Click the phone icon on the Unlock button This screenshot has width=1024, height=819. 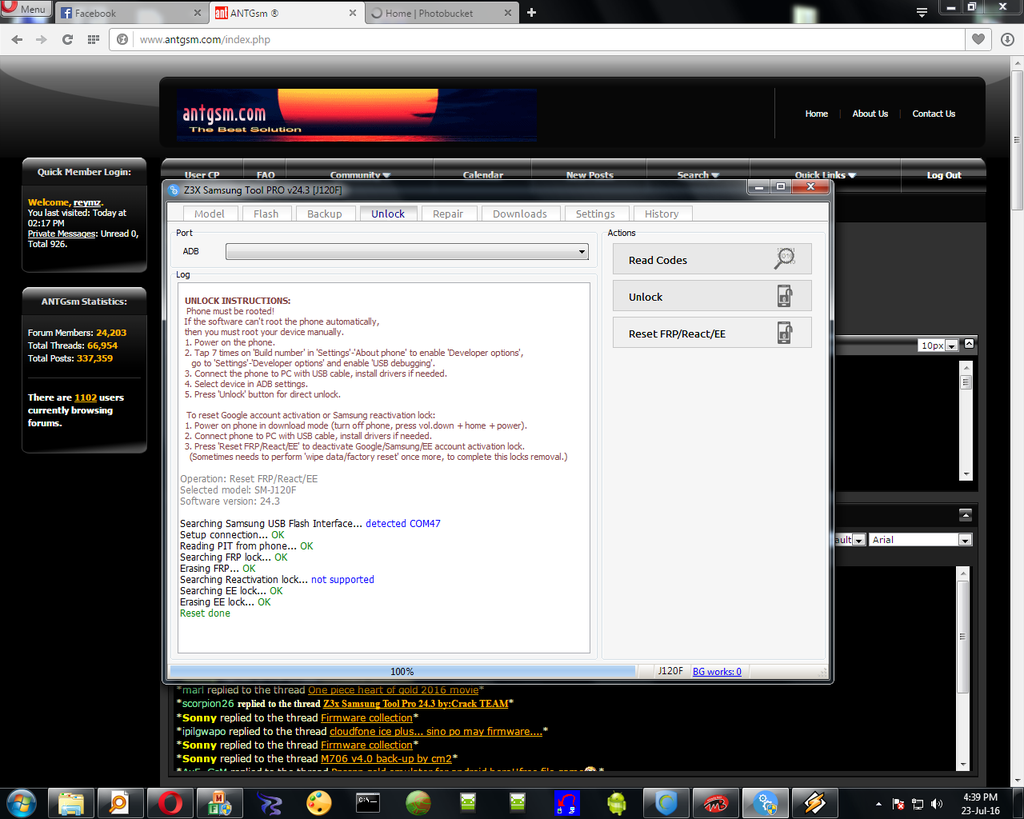pos(784,297)
